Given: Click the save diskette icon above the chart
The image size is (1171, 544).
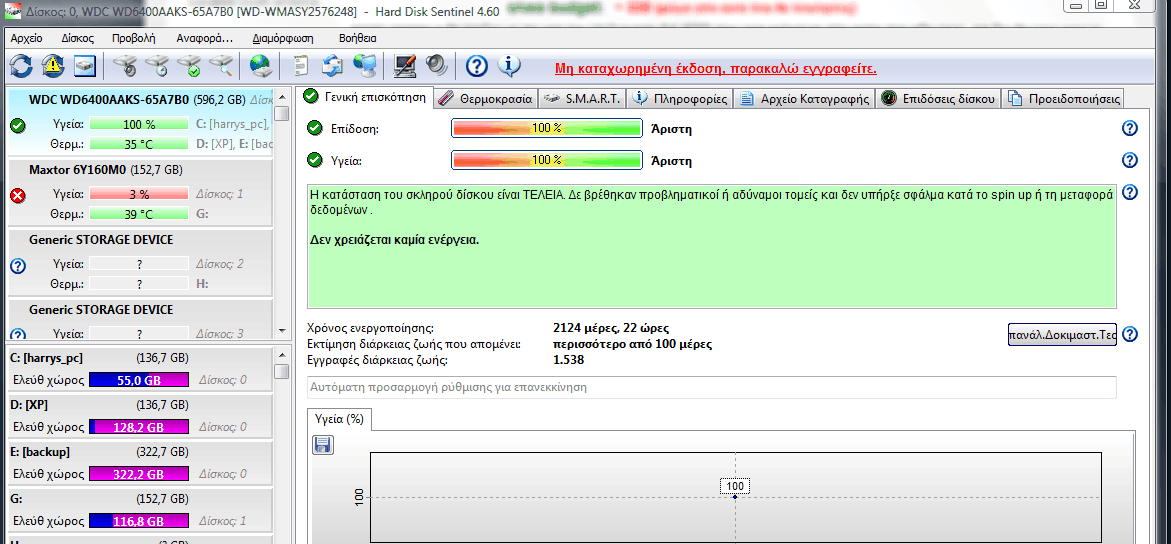Looking at the screenshot, I should point(323,445).
